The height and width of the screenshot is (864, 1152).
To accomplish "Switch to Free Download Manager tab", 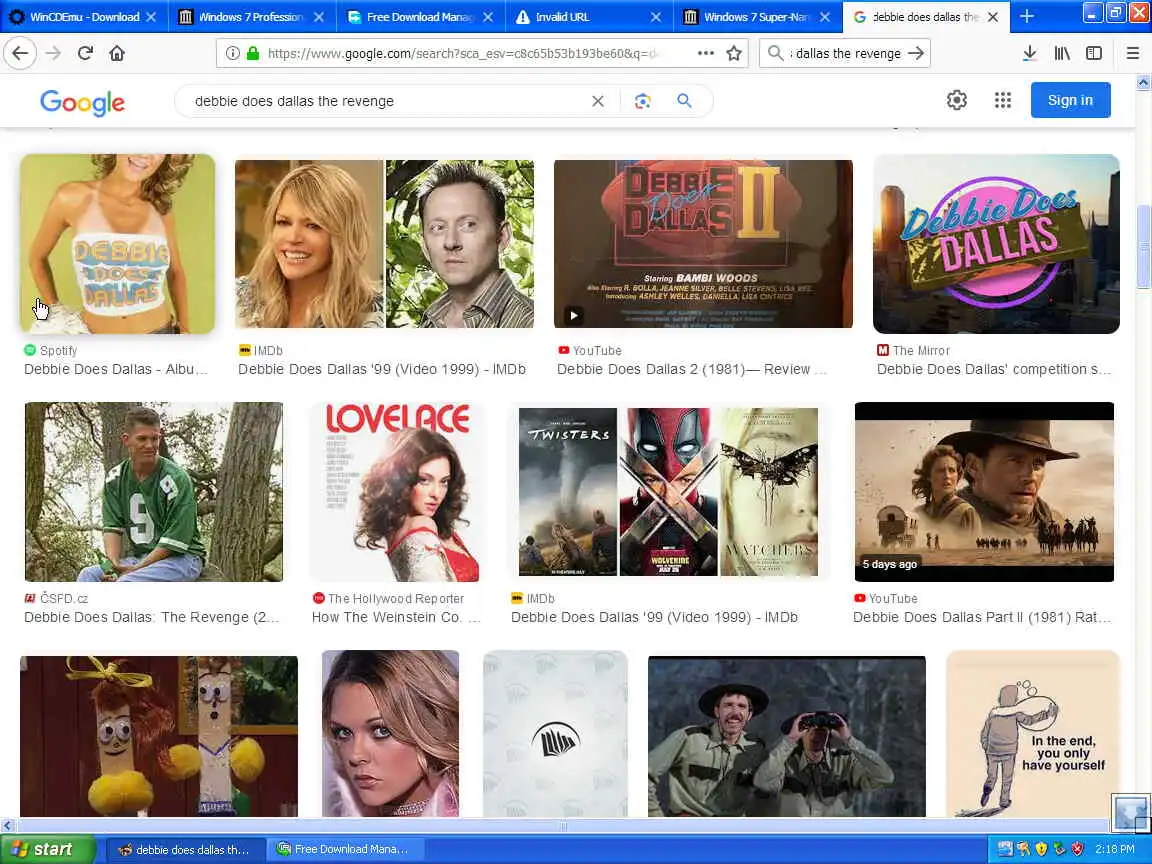I will (420, 16).
